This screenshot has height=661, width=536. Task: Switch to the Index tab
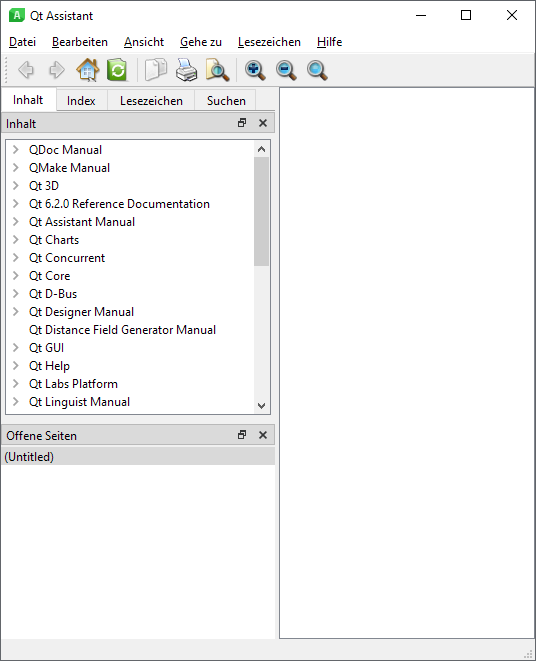click(81, 101)
